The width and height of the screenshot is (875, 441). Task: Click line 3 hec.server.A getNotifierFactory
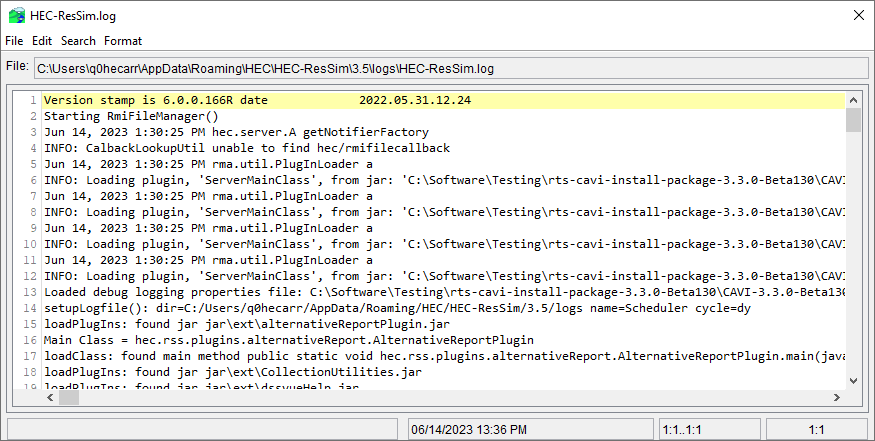[236, 132]
